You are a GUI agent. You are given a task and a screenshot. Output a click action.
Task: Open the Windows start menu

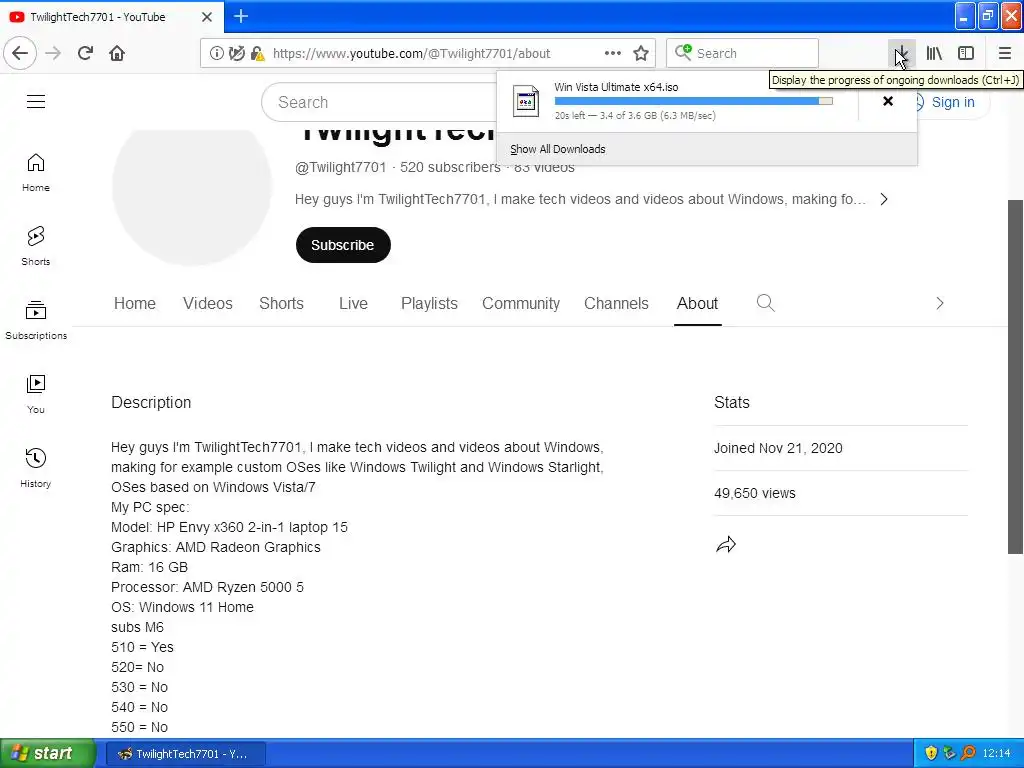(x=47, y=753)
